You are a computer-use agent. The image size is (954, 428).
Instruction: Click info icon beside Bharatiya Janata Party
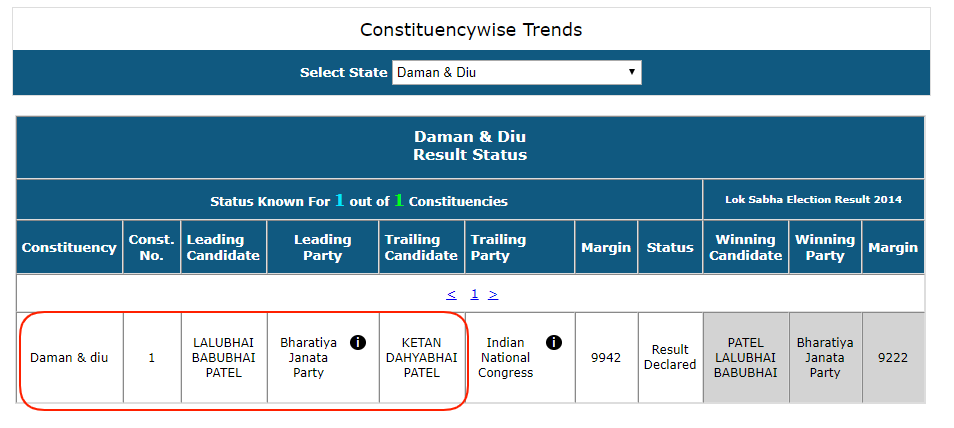tap(358, 343)
